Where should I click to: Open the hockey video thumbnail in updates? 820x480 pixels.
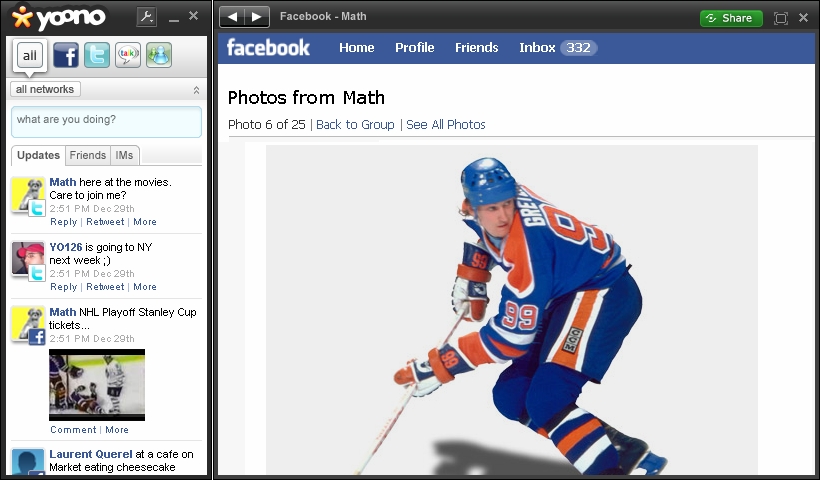(97, 384)
